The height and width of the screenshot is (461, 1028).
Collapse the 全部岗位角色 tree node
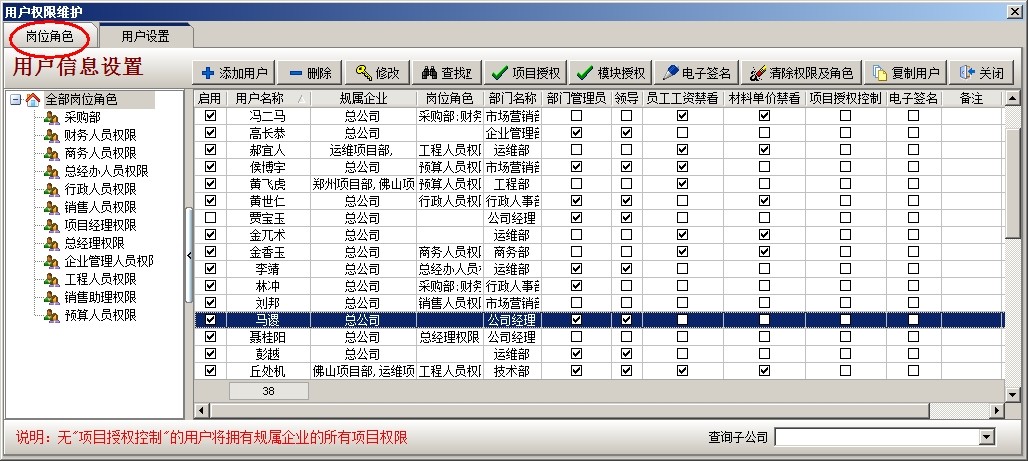[x=15, y=100]
